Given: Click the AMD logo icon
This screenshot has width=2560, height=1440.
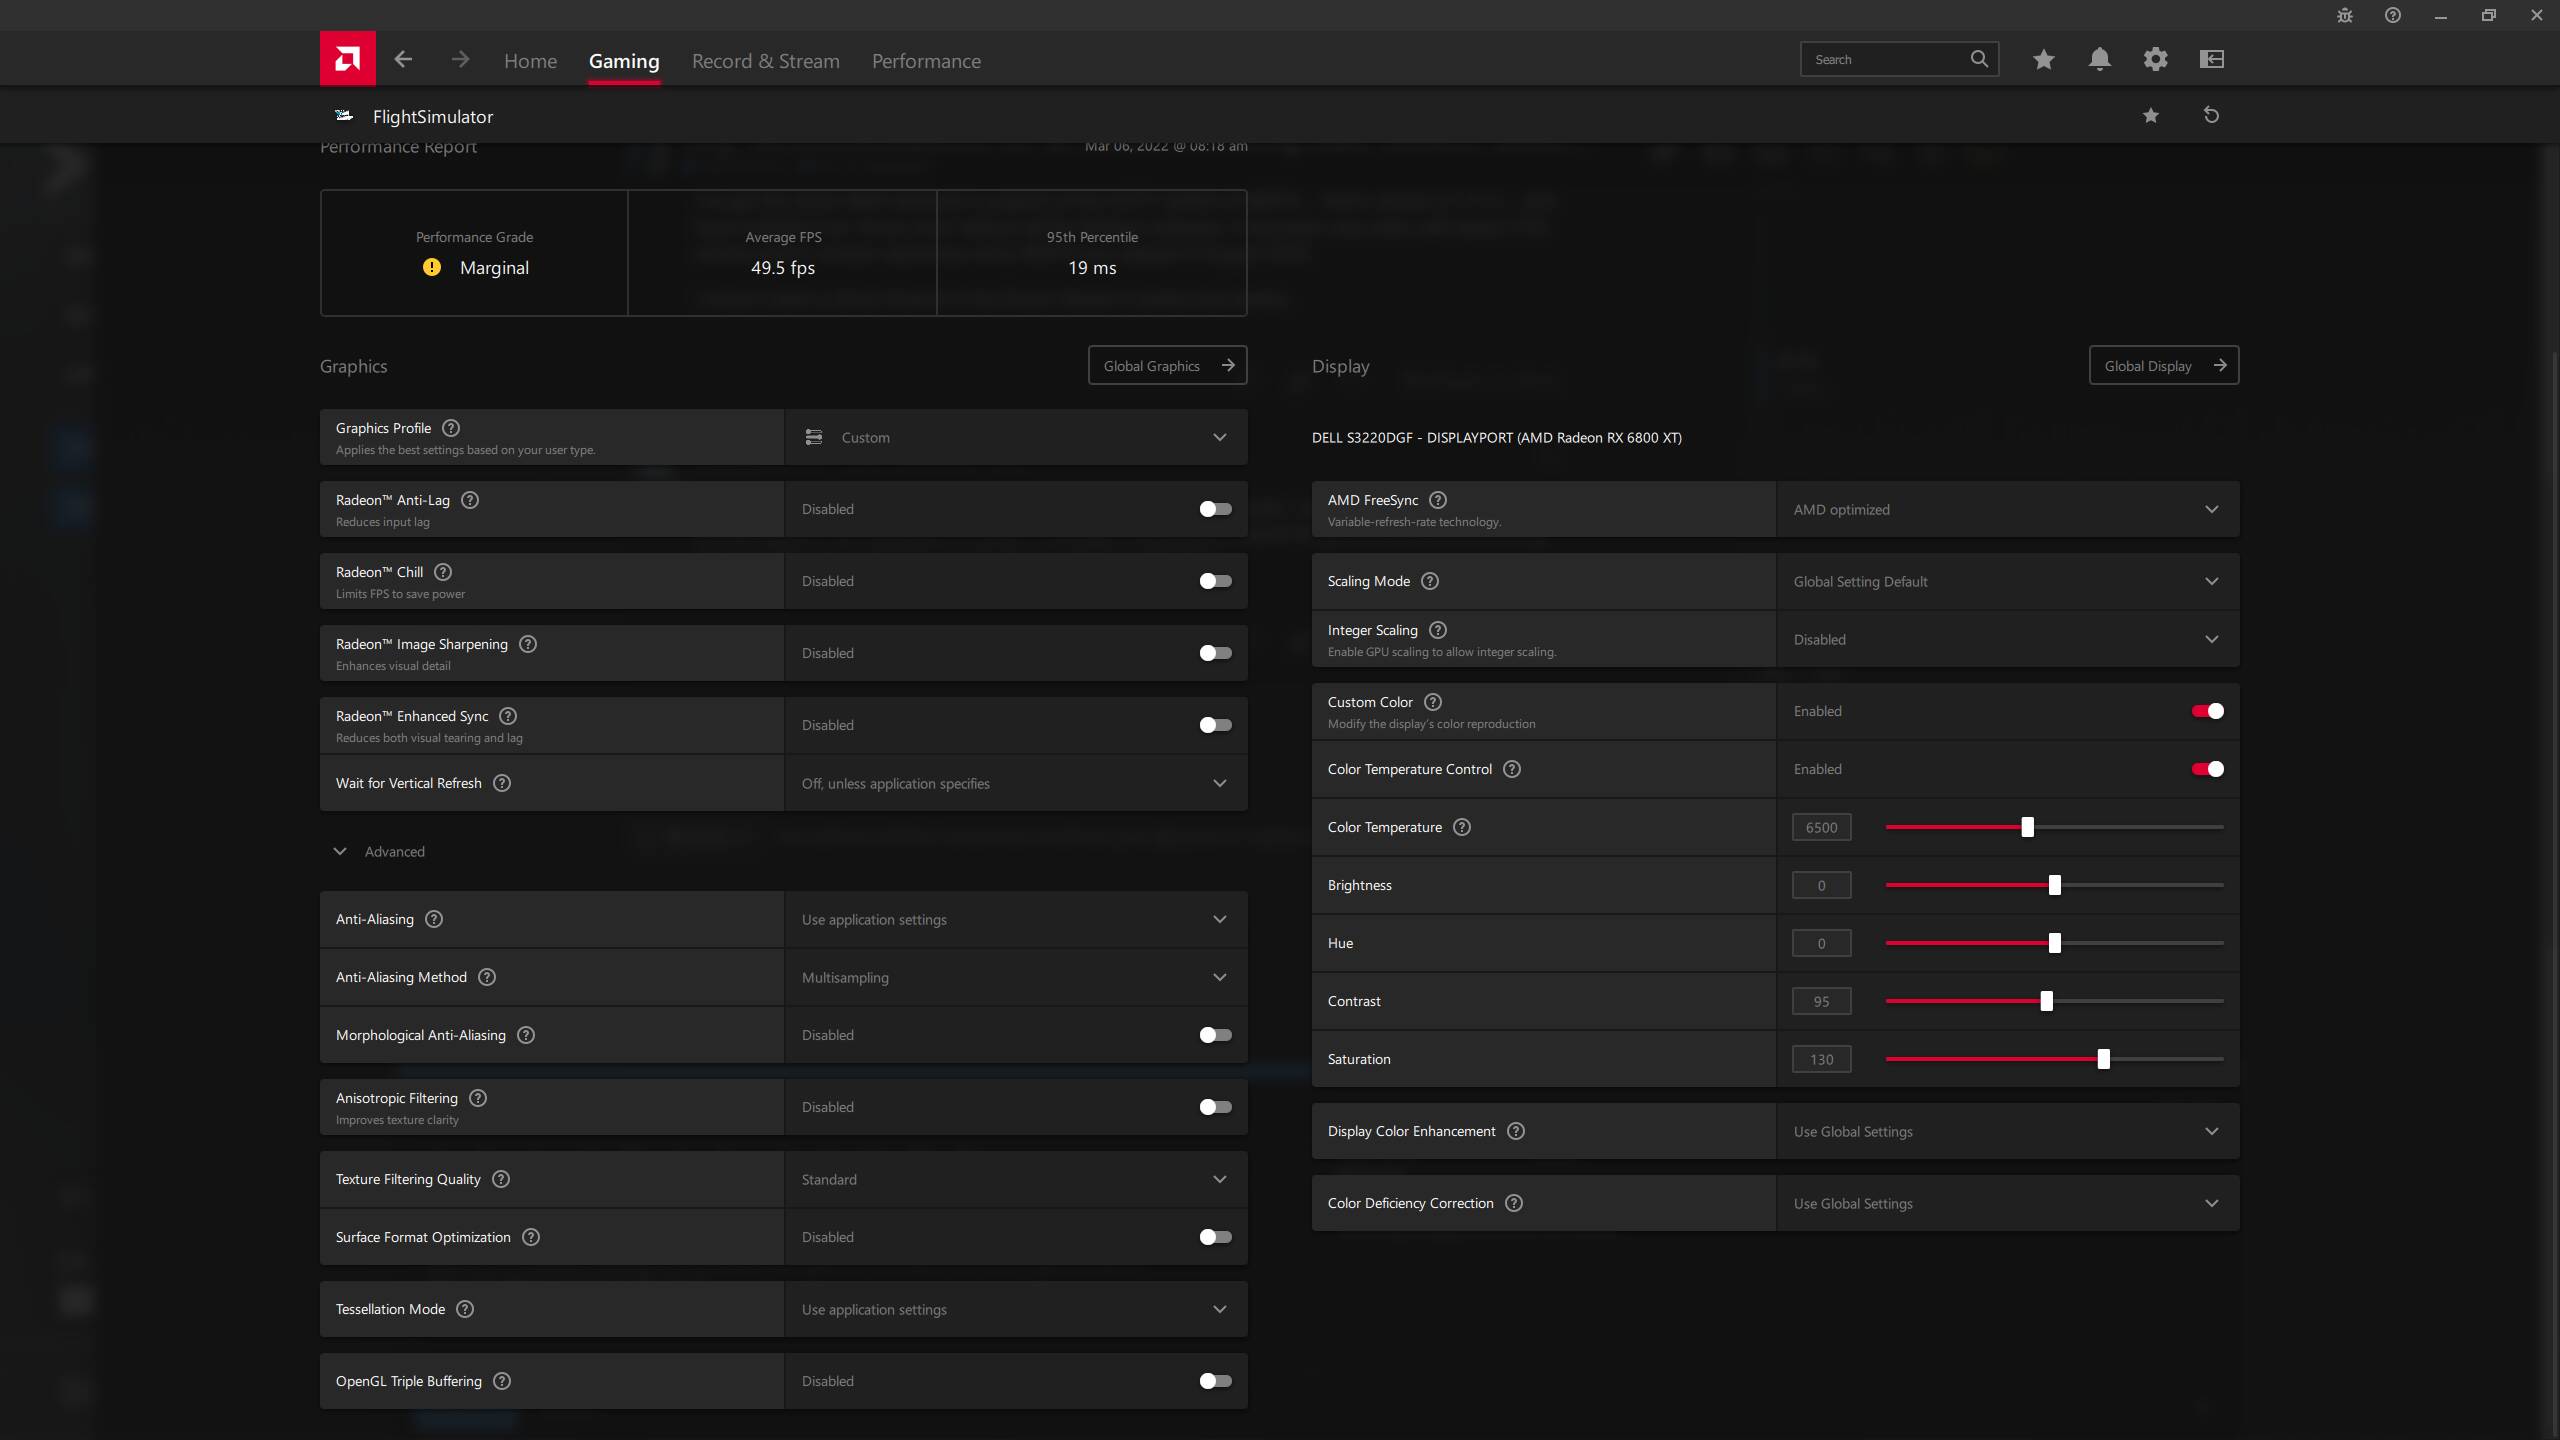Looking at the screenshot, I should (347, 58).
